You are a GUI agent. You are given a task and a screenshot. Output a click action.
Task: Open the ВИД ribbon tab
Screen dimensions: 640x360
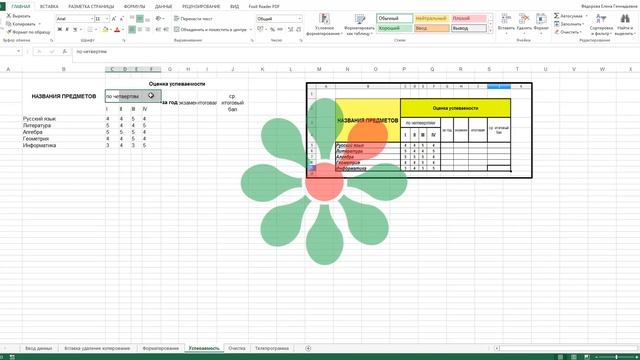[234, 7]
